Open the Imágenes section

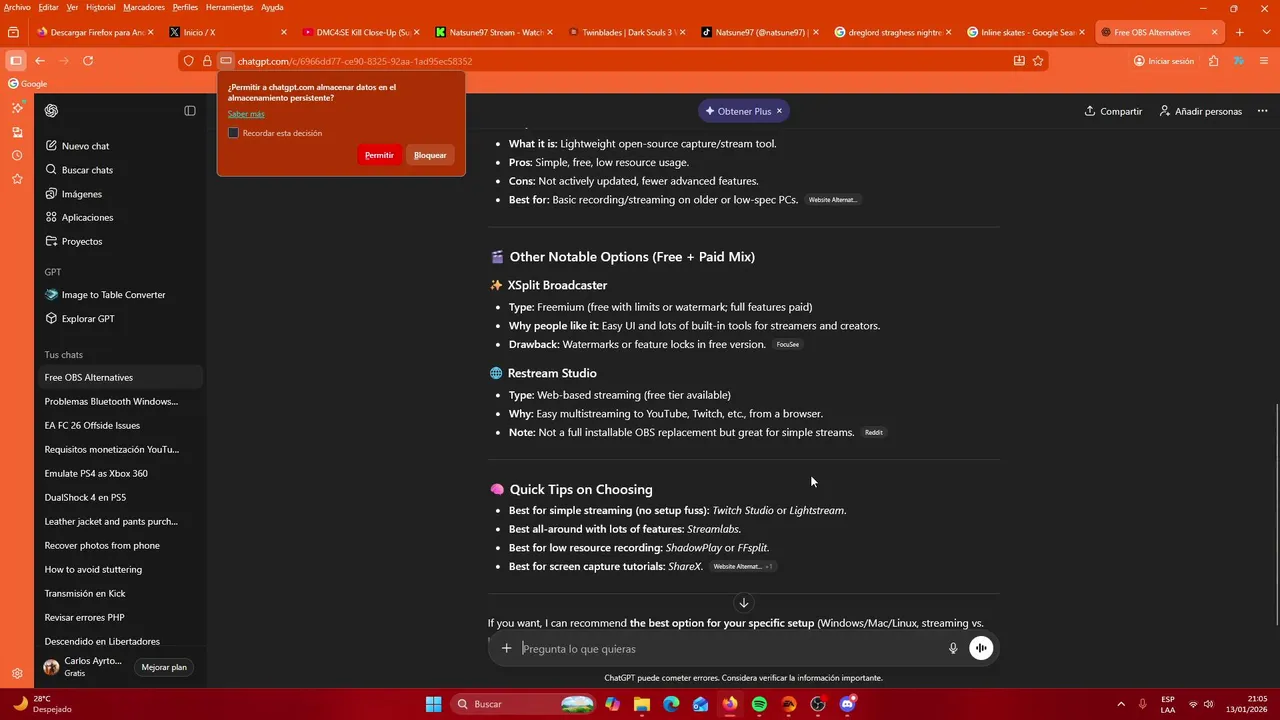(x=81, y=194)
